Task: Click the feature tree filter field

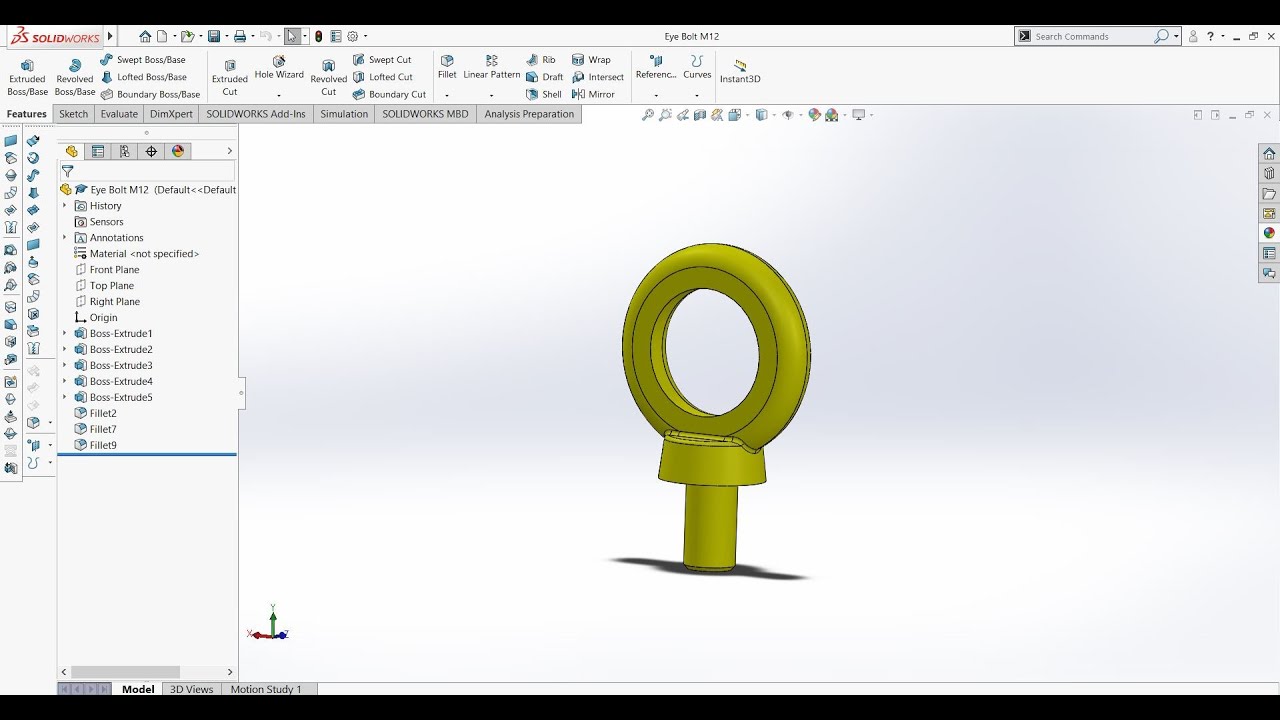Action: pyautogui.click(x=147, y=172)
